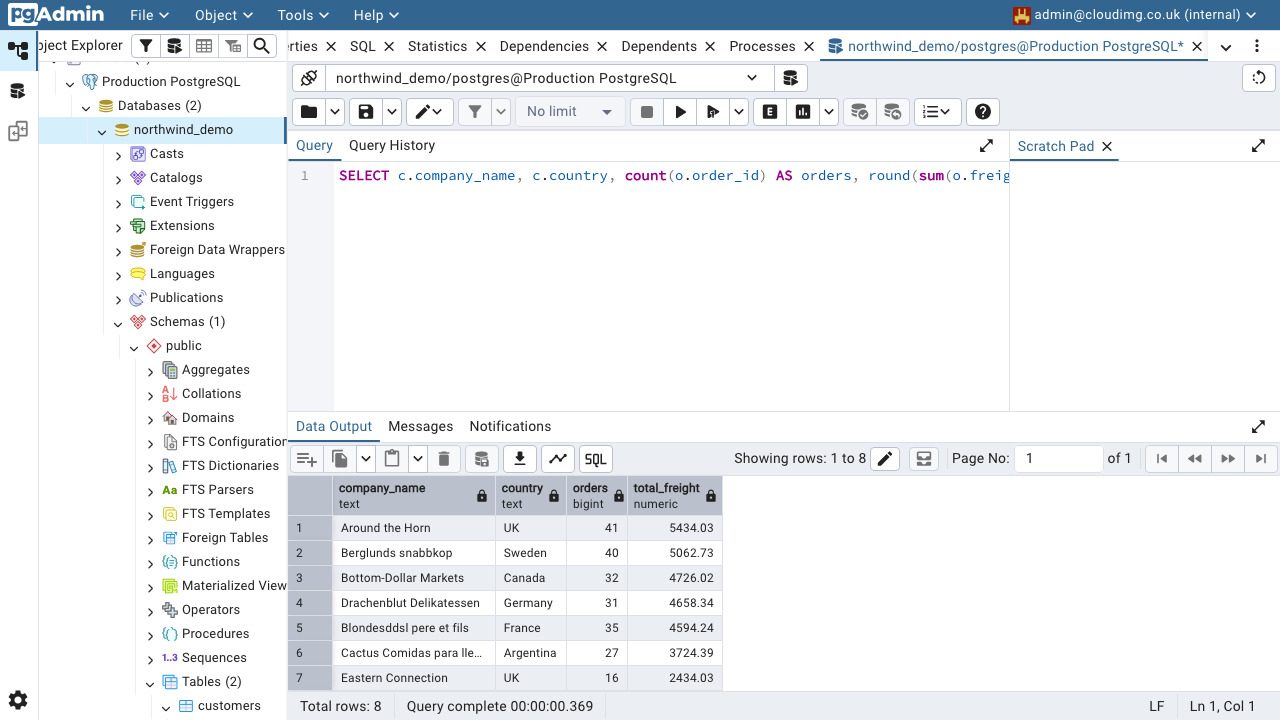Click the Copy icon in Data Output toolbar
This screenshot has width=1280, height=720.
(340, 459)
